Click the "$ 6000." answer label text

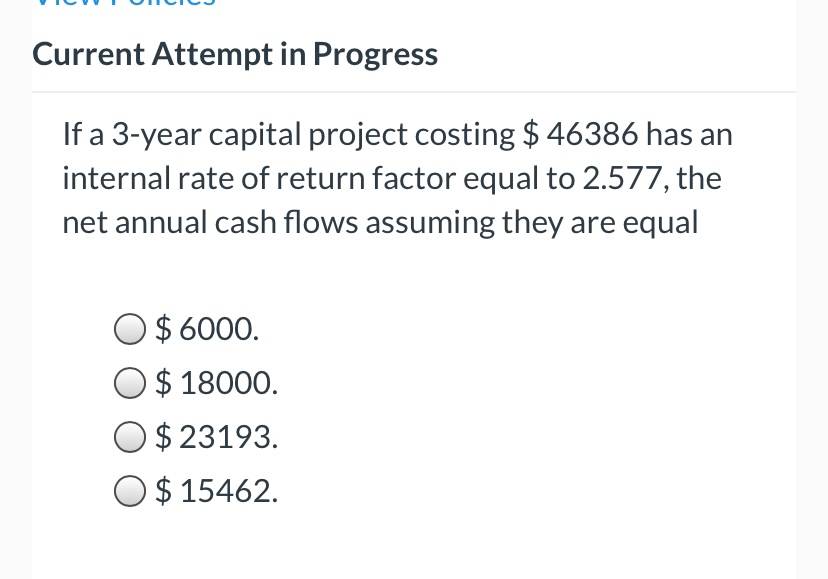coord(207,329)
